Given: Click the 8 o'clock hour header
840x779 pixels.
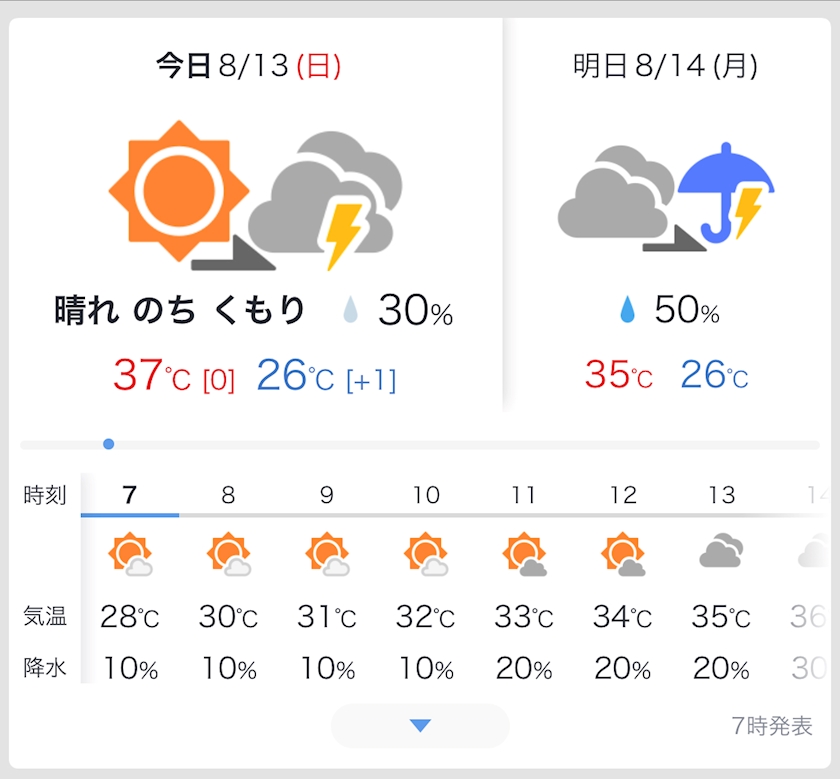Looking at the screenshot, I should (228, 495).
